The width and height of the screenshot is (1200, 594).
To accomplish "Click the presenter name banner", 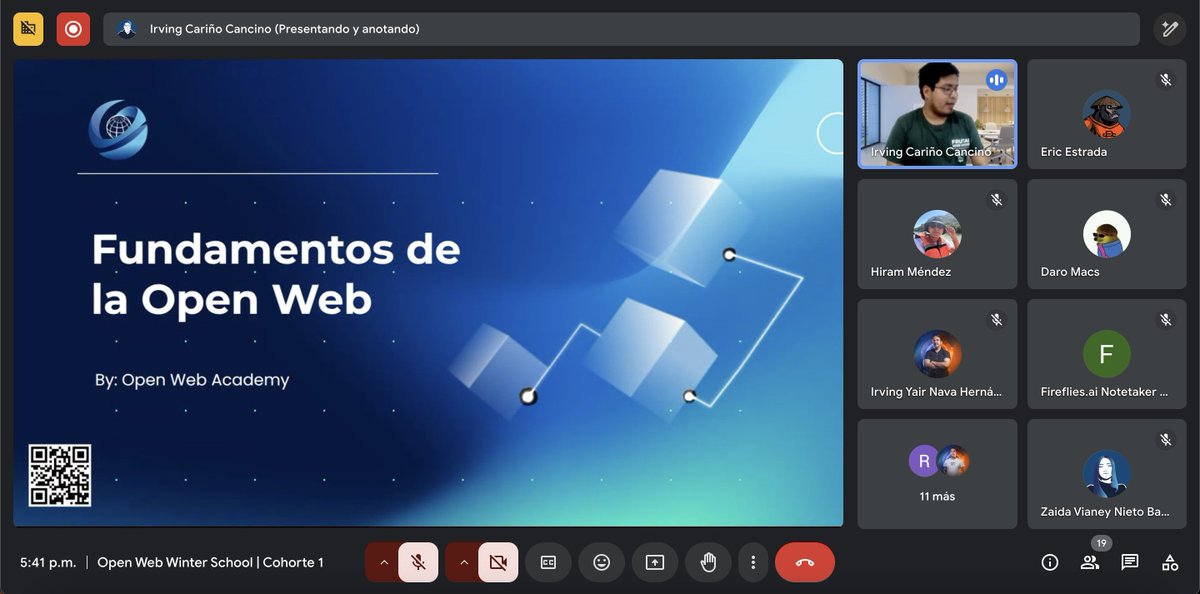I will point(621,29).
